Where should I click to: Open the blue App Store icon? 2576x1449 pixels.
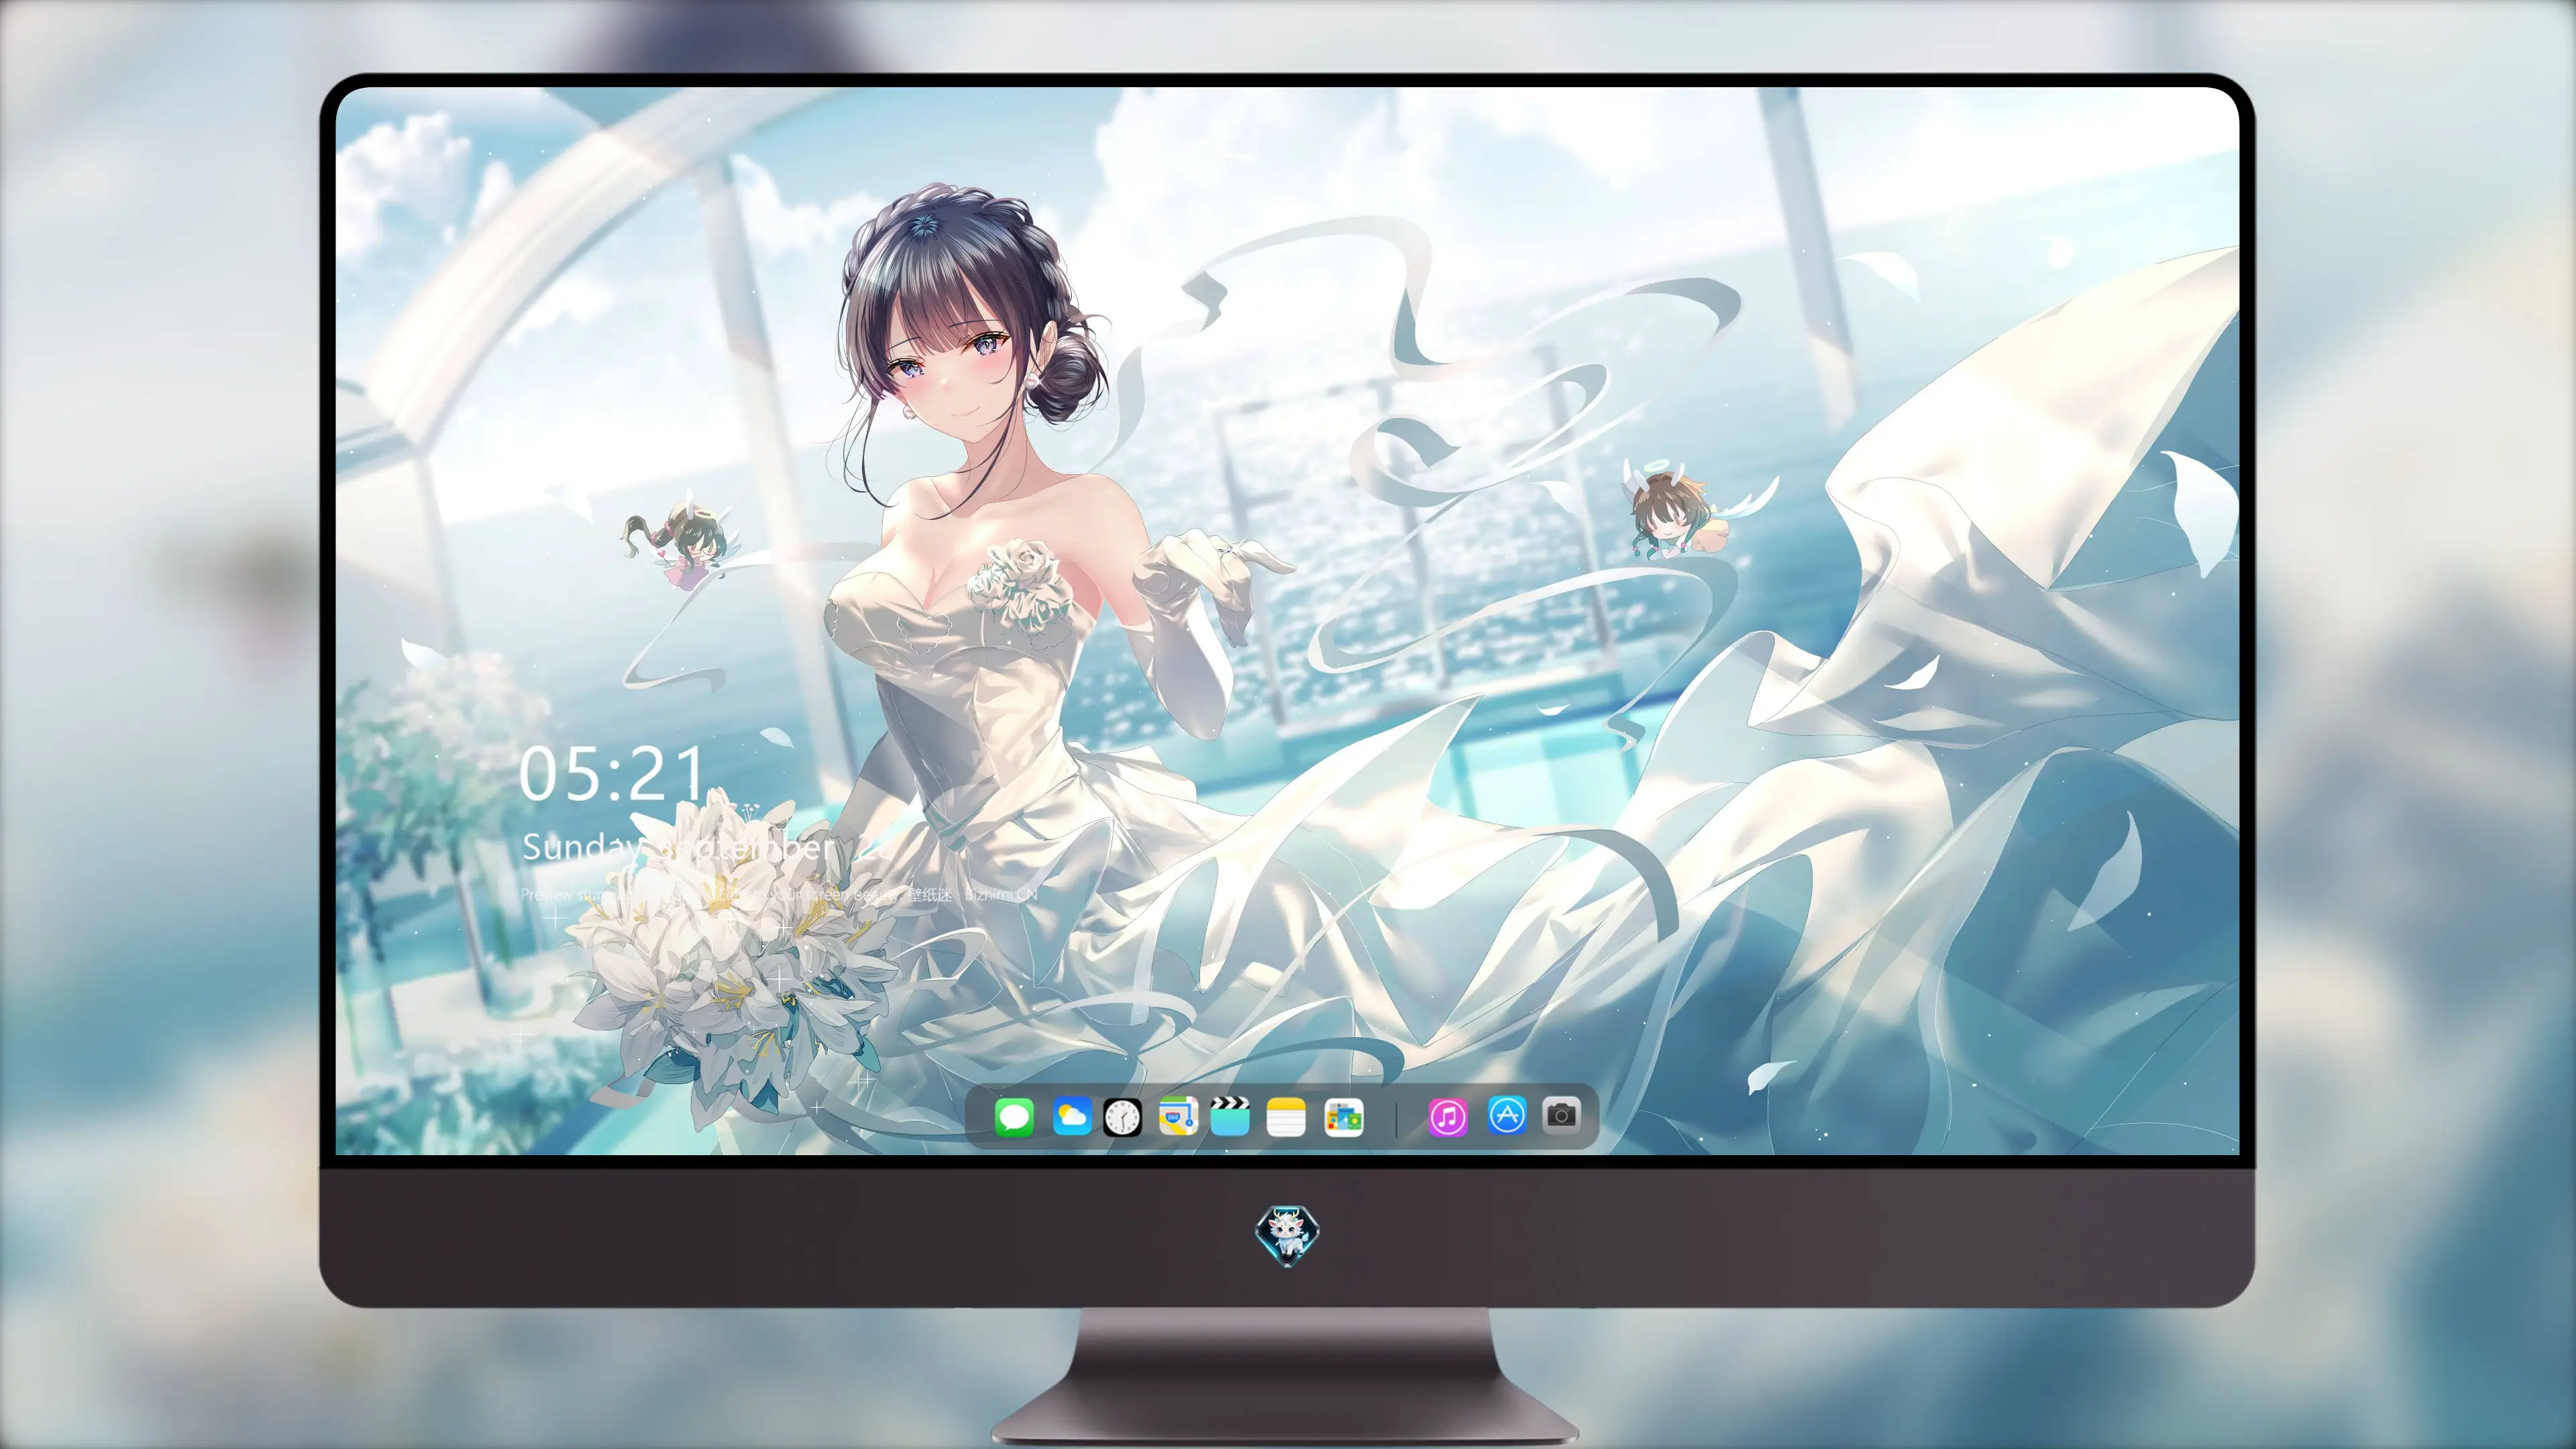[1507, 1115]
